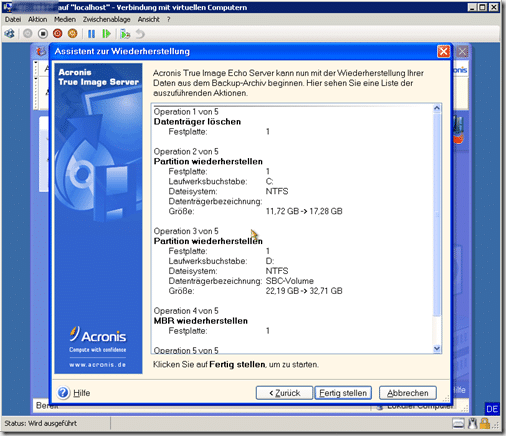Open the ? help menu

[x=169, y=19]
